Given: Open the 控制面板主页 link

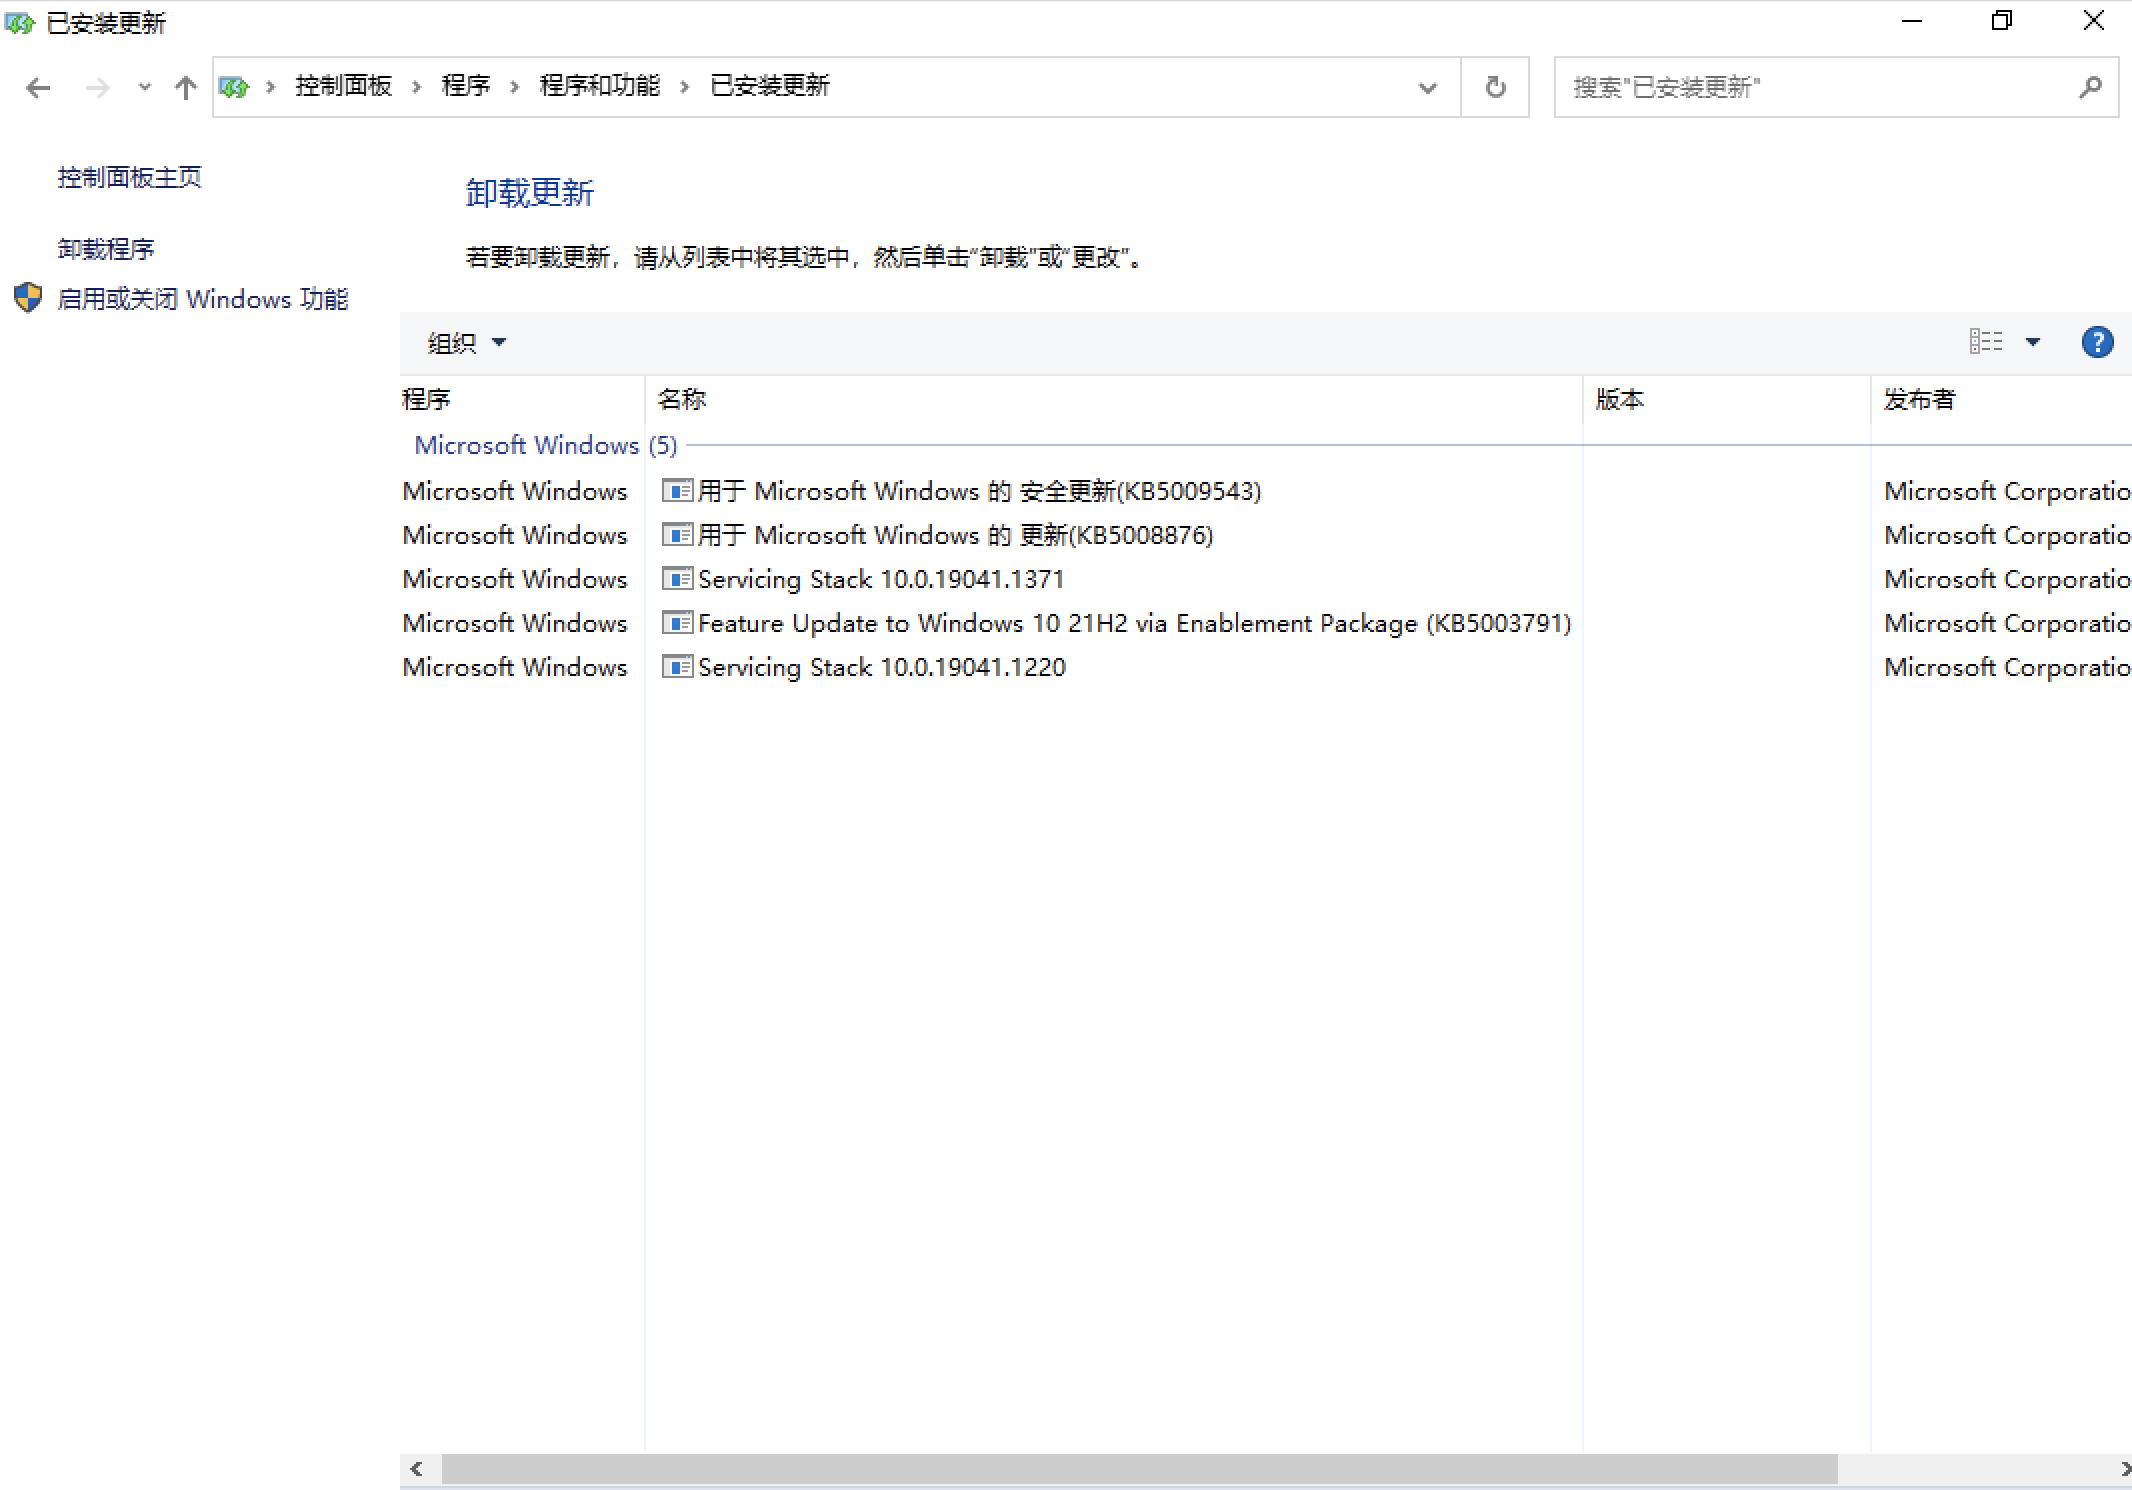Looking at the screenshot, I should pos(129,178).
